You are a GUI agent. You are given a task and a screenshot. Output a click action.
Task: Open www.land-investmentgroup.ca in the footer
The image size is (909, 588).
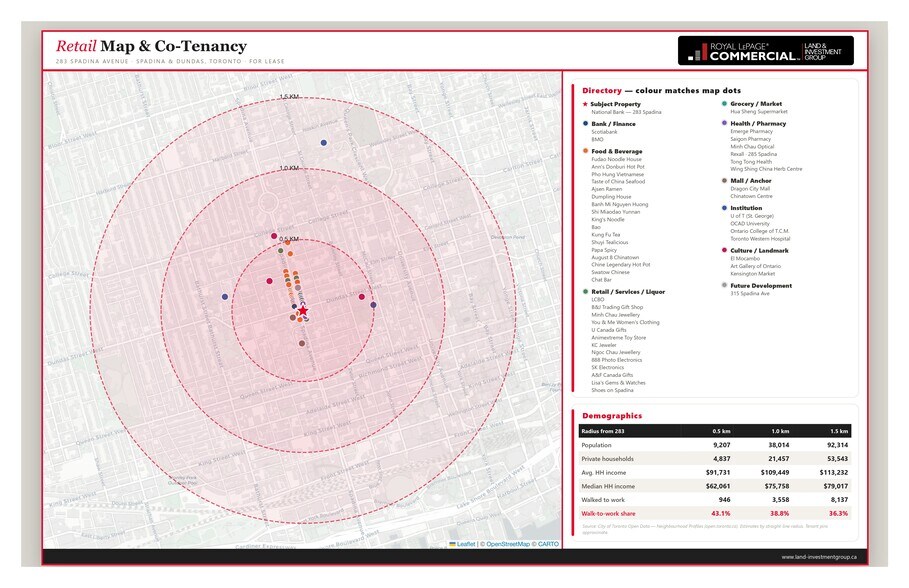[818, 557]
